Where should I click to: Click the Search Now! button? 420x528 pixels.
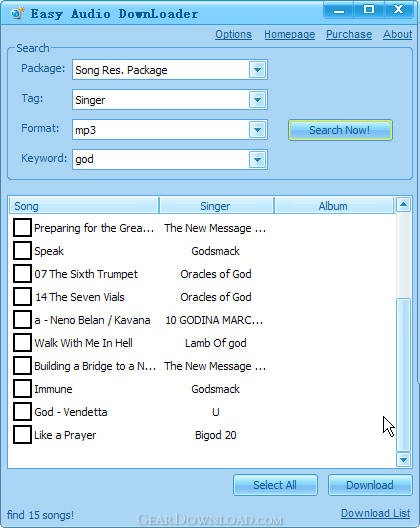340,130
